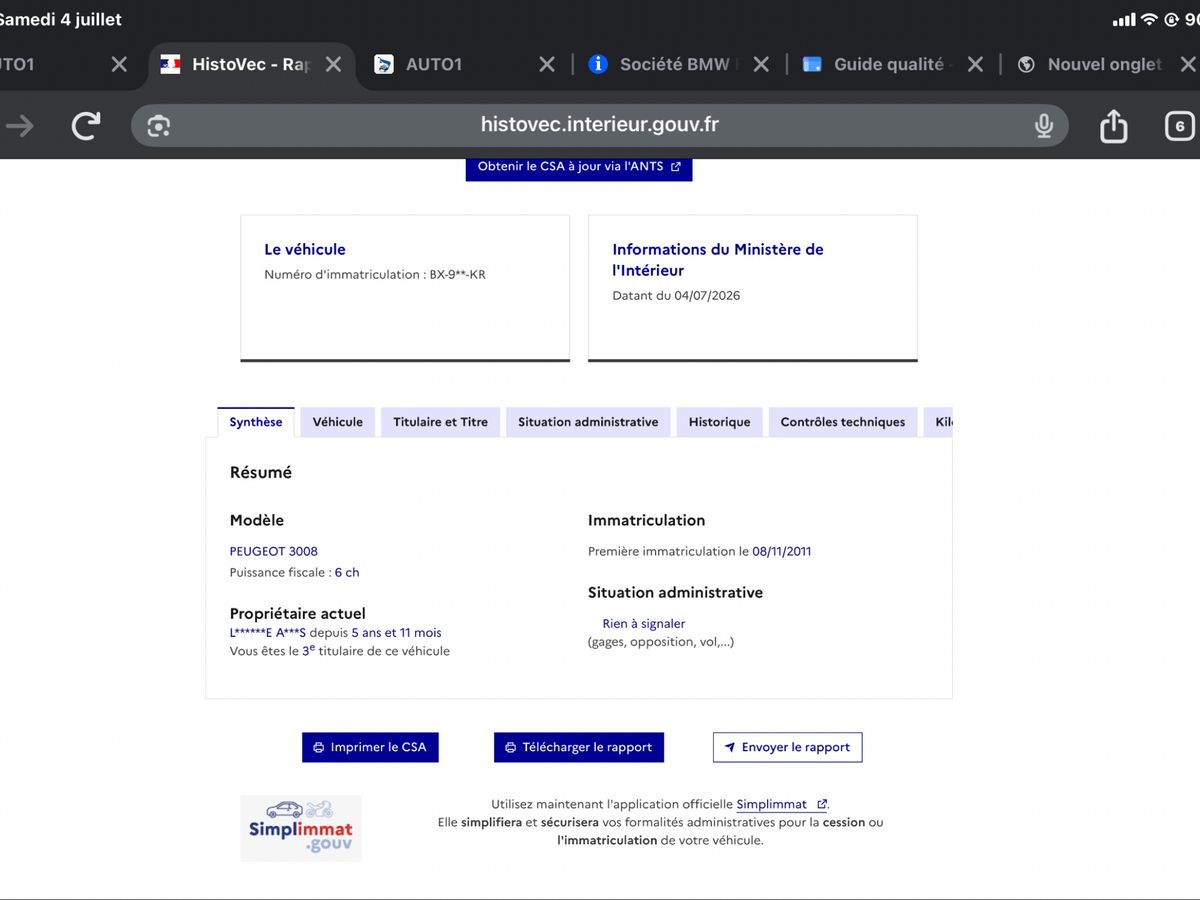Open the Véhicule tab
This screenshot has height=900, width=1200.
point(338,422)
